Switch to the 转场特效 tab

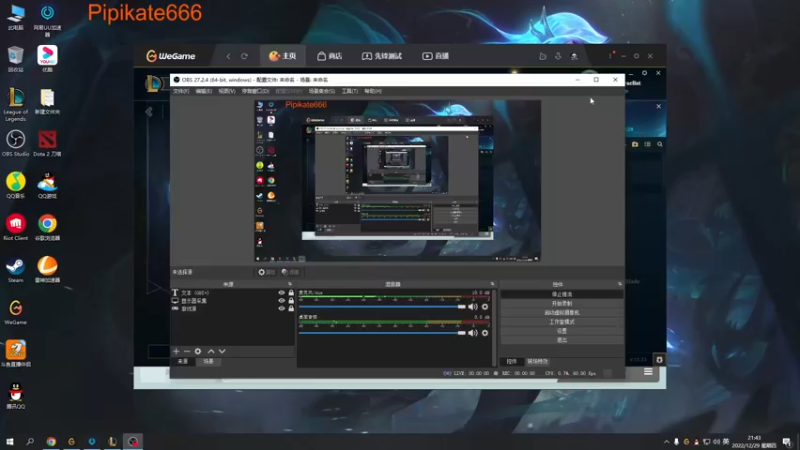pyautogui.click(x=537, y=361)
